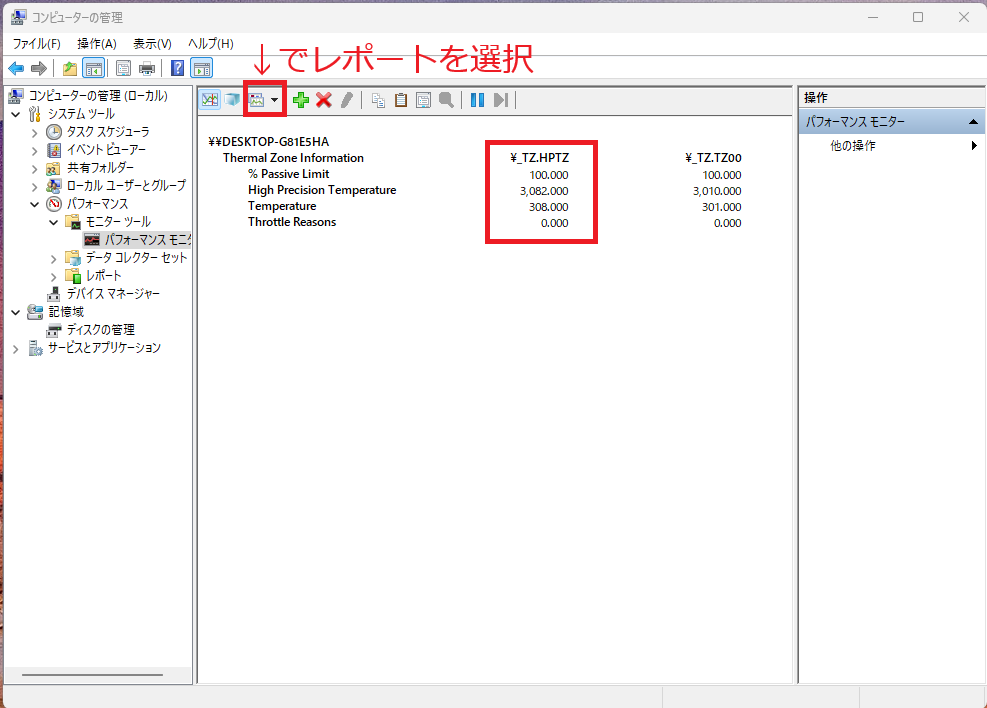Click the print icon in the top toolbar
Viewport: 987px width, 708px height.
click(146, 67)
